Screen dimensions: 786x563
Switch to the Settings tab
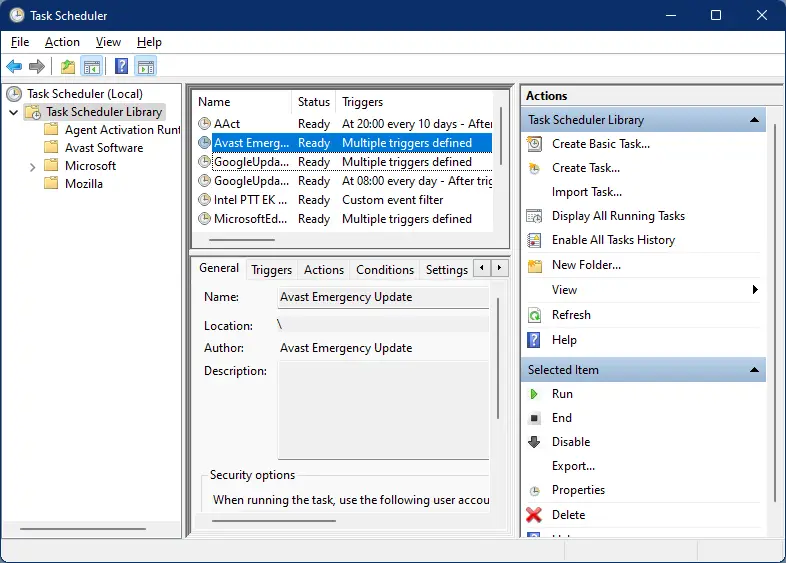pos(447,270)
